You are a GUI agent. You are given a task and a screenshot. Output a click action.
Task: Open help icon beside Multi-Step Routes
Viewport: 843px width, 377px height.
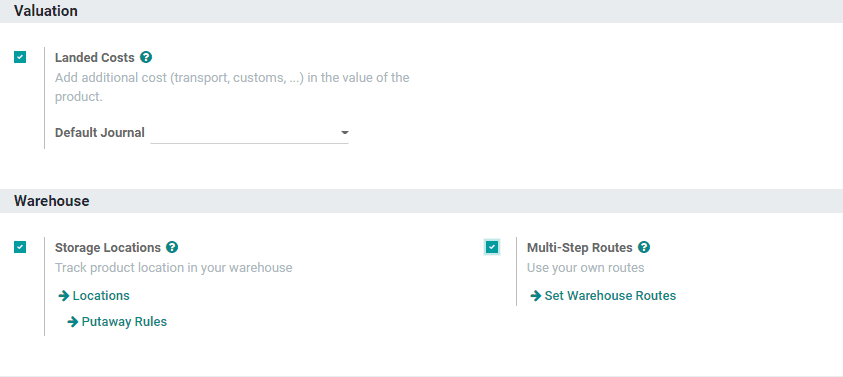pos(644,247)
